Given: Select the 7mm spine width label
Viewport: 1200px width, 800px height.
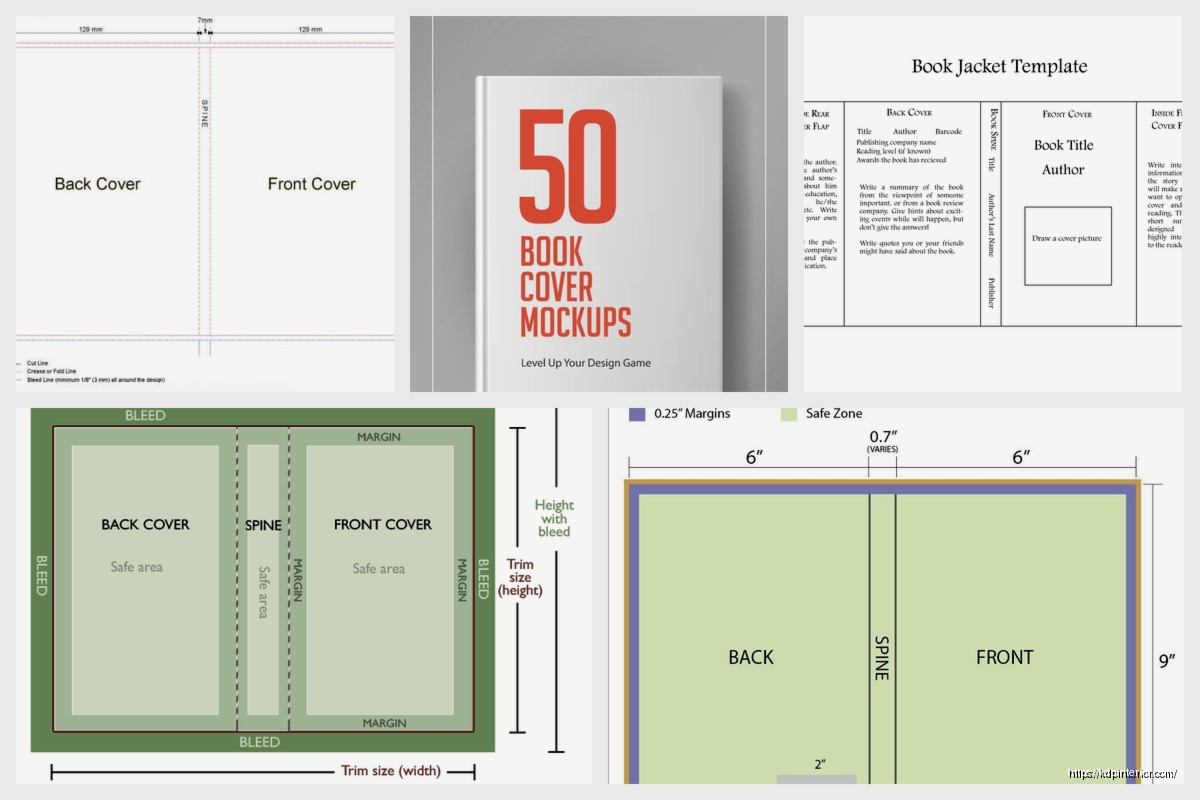Looking at the screenshot, I should [205, 21].
